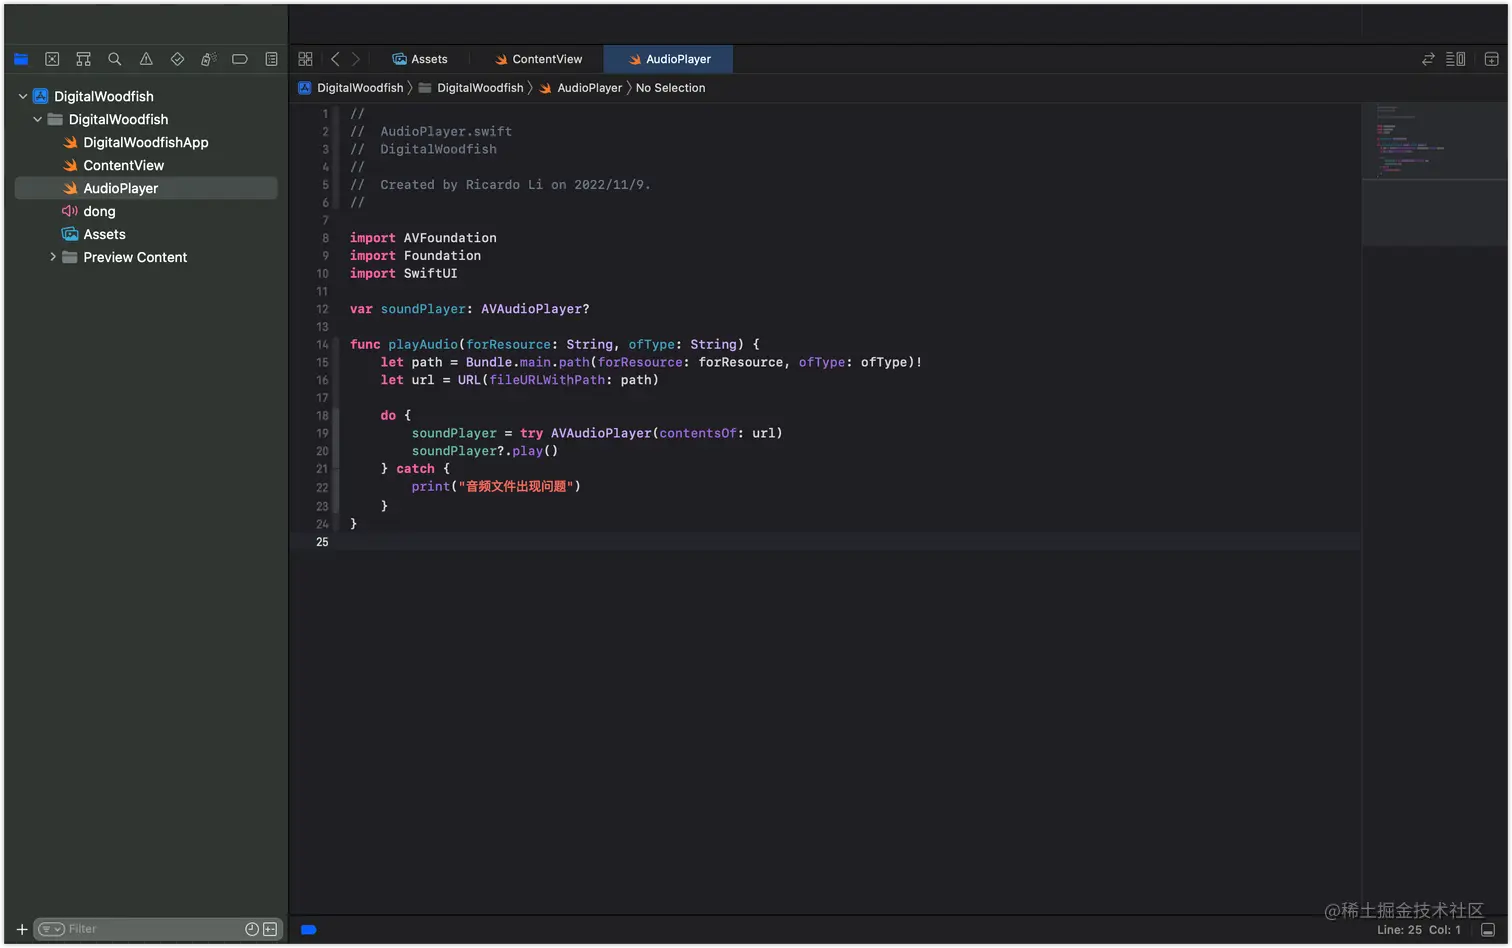The height and width of the screenshot is (948, 1512).
Task: Click the plus button below the navigator
Action: point(22,929)
